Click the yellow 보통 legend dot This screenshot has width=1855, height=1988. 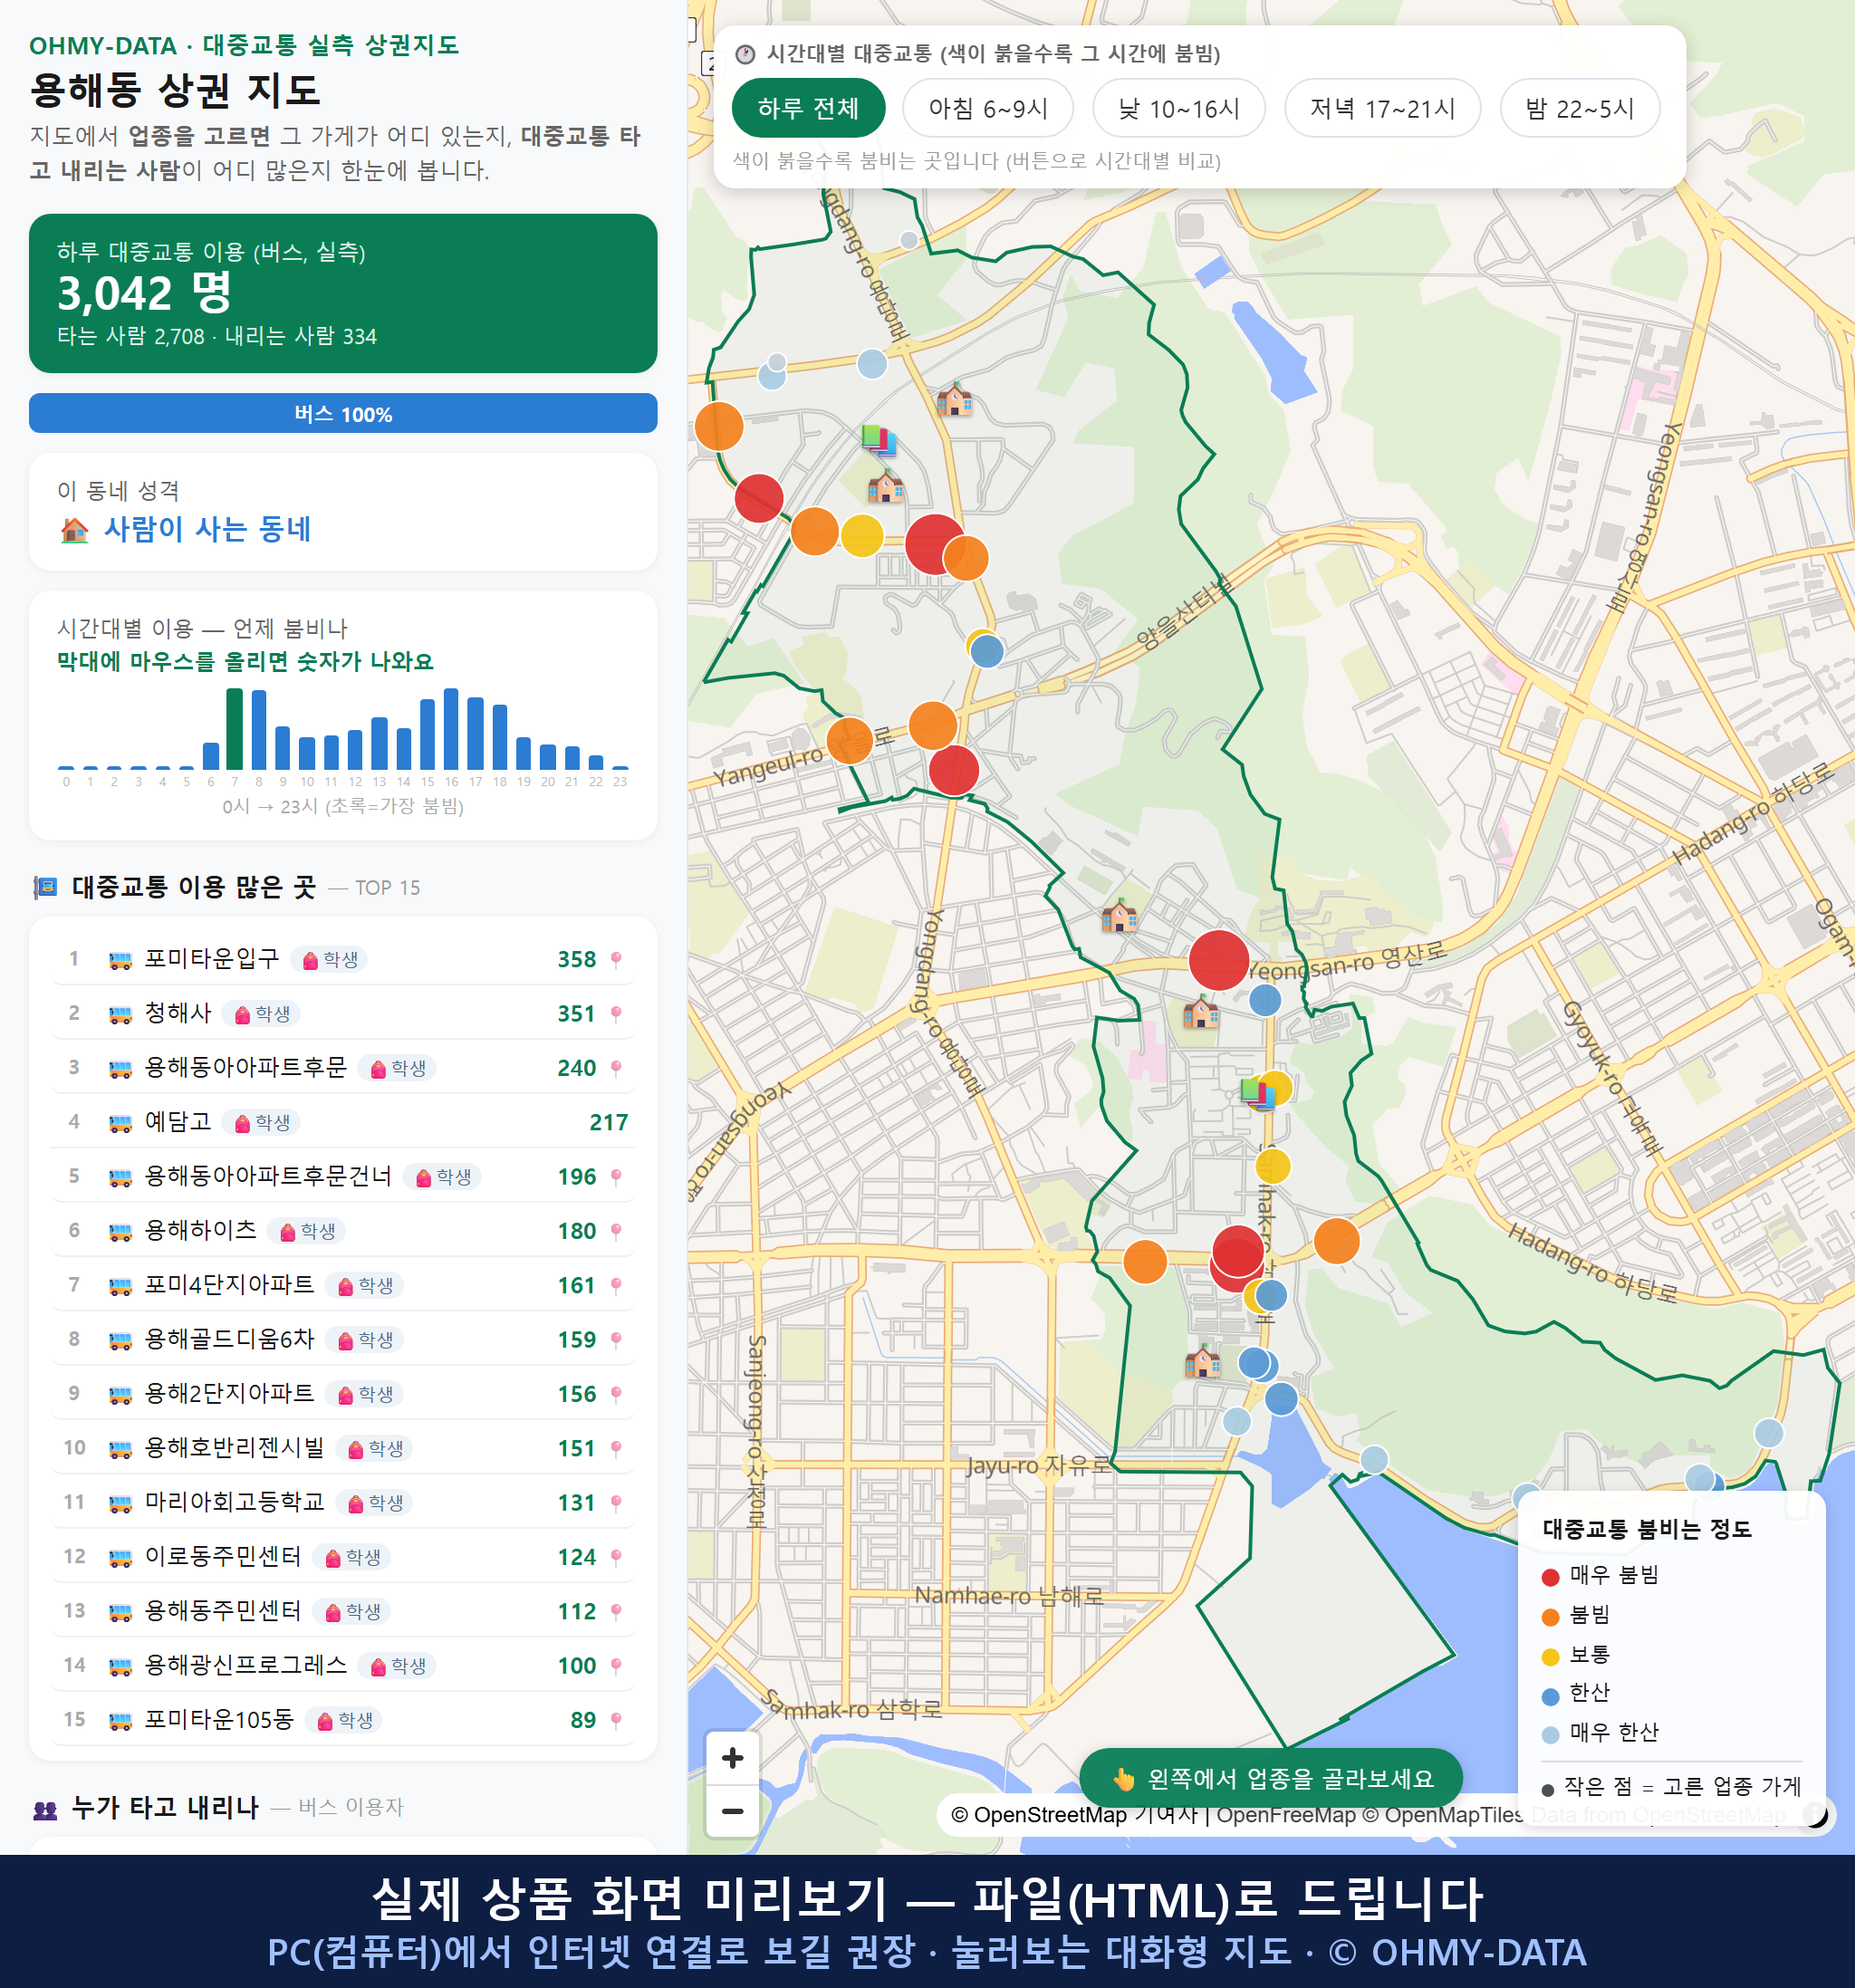pos(1550,1657)
